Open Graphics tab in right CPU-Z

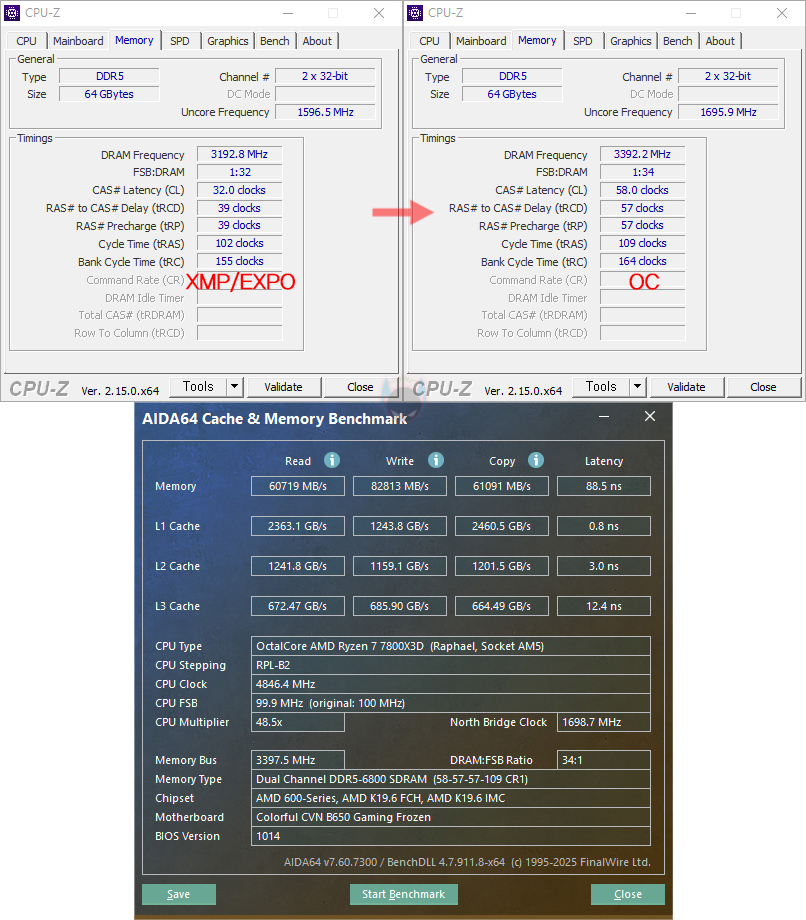[x=631, y=41]
